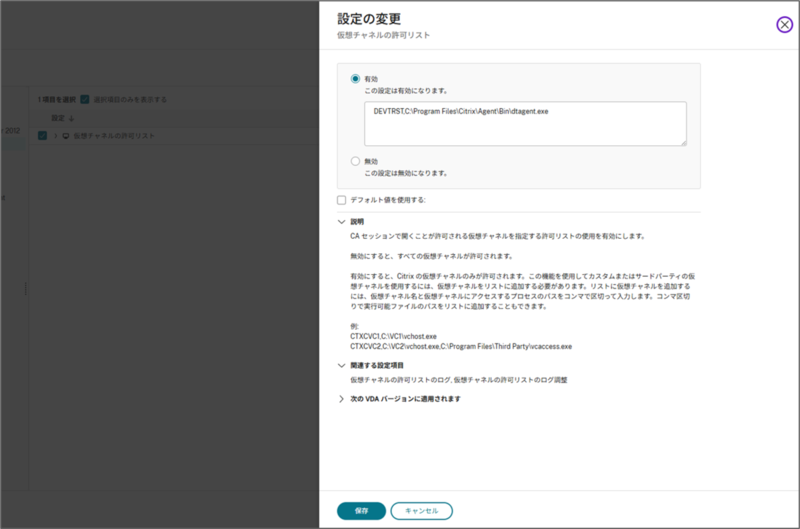800x529 pixels.
Task: Click the キャンセル button
Action: 421,511
